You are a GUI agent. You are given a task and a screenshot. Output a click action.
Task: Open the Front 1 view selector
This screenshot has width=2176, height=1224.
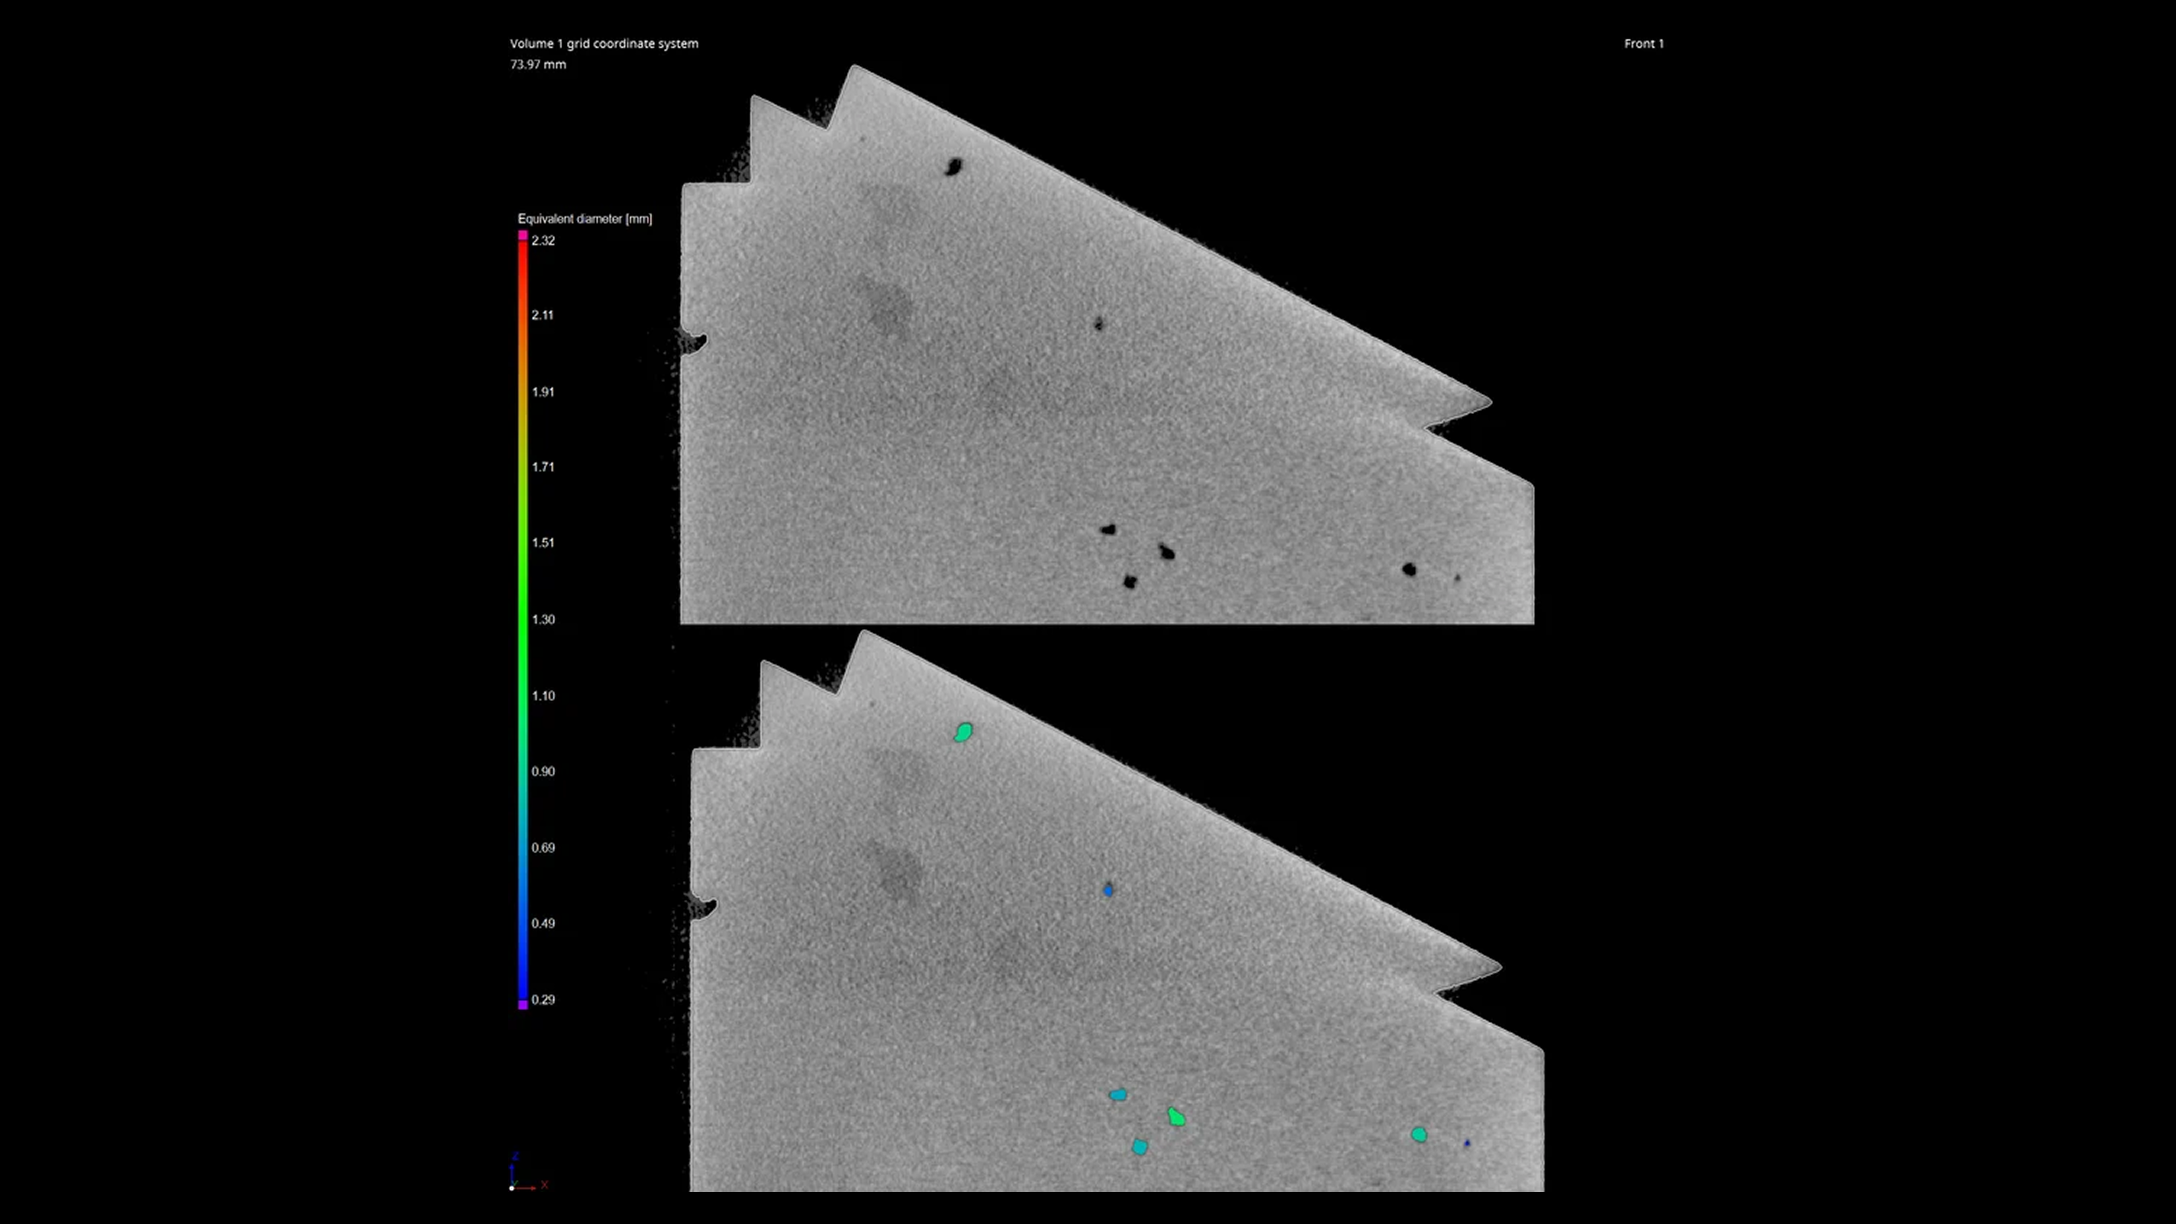1644,44
